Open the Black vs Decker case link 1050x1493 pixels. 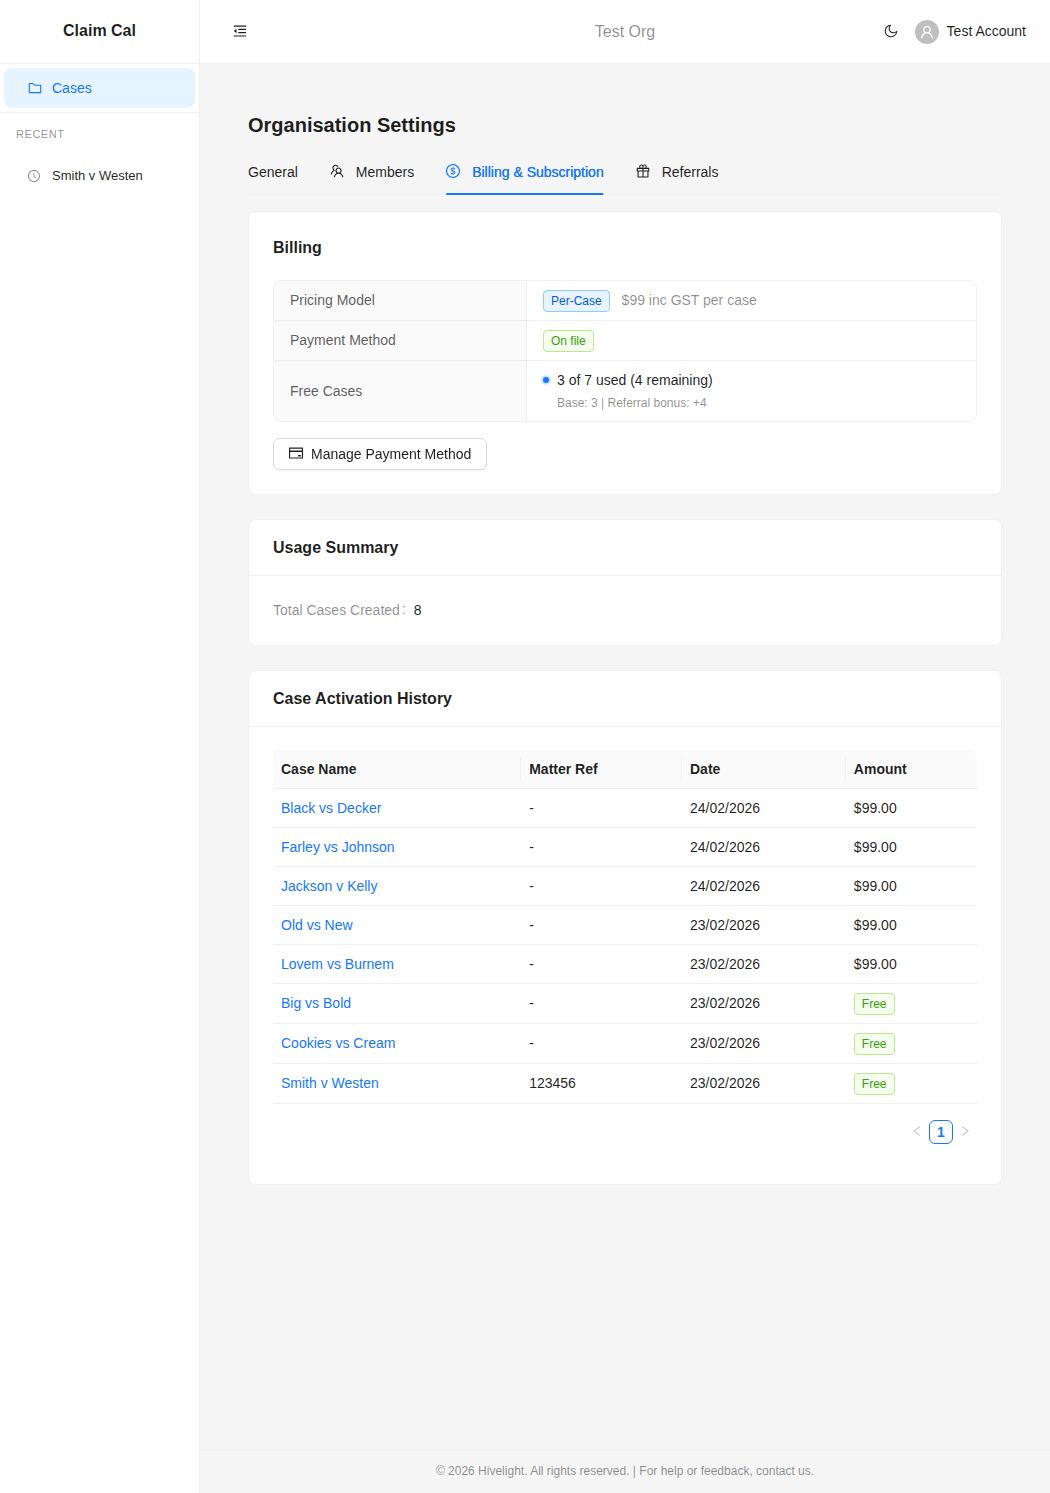point(331,808)
